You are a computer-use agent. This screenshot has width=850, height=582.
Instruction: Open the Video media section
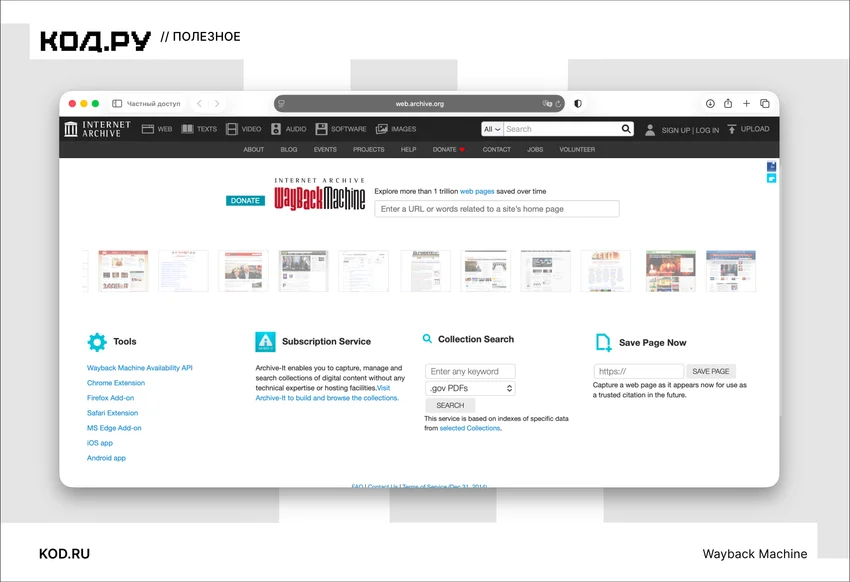(243, 129)
